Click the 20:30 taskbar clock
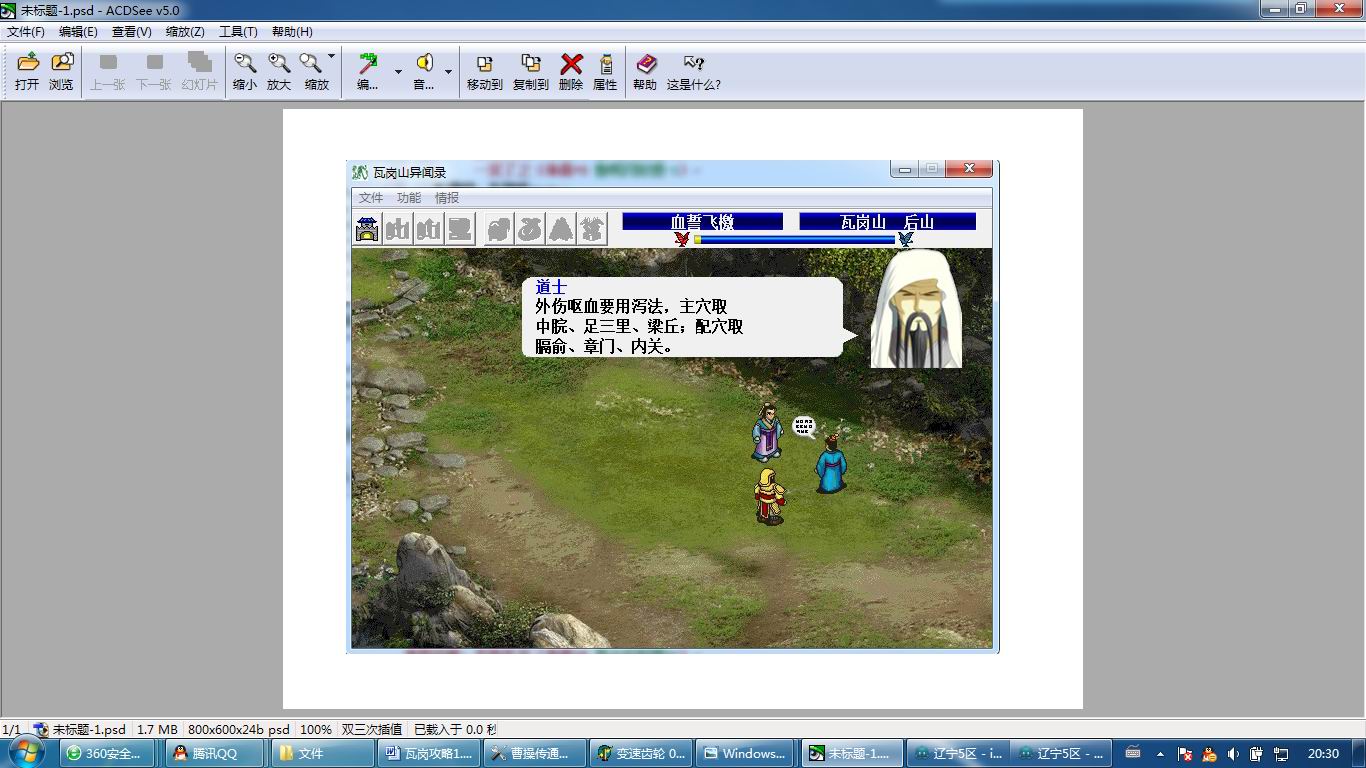This screenshot has height=768, width=1366. 1323,754
